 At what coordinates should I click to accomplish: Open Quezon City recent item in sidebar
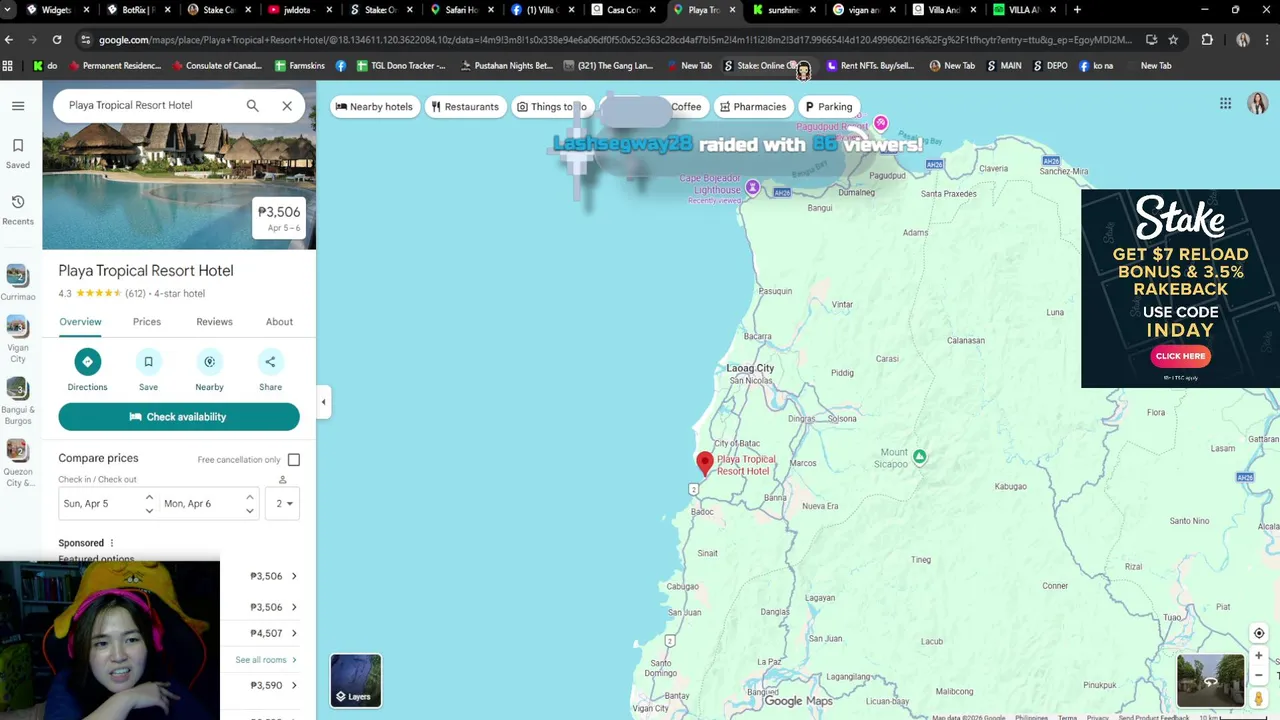[18, 463]
